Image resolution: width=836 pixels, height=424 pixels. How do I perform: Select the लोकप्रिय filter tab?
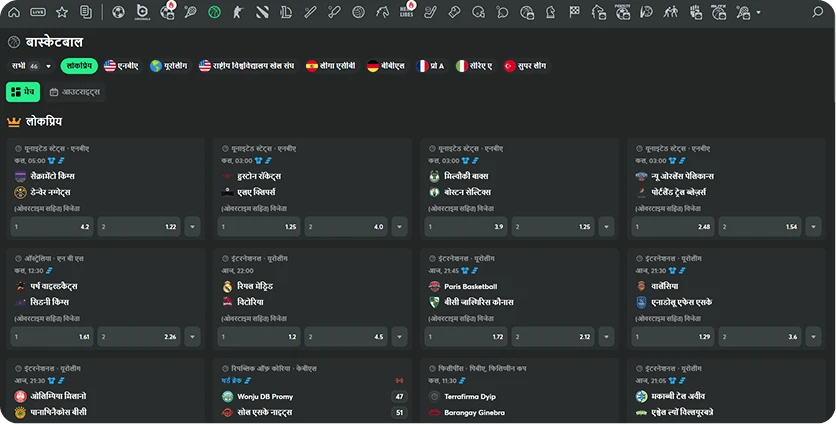(79, 66)
